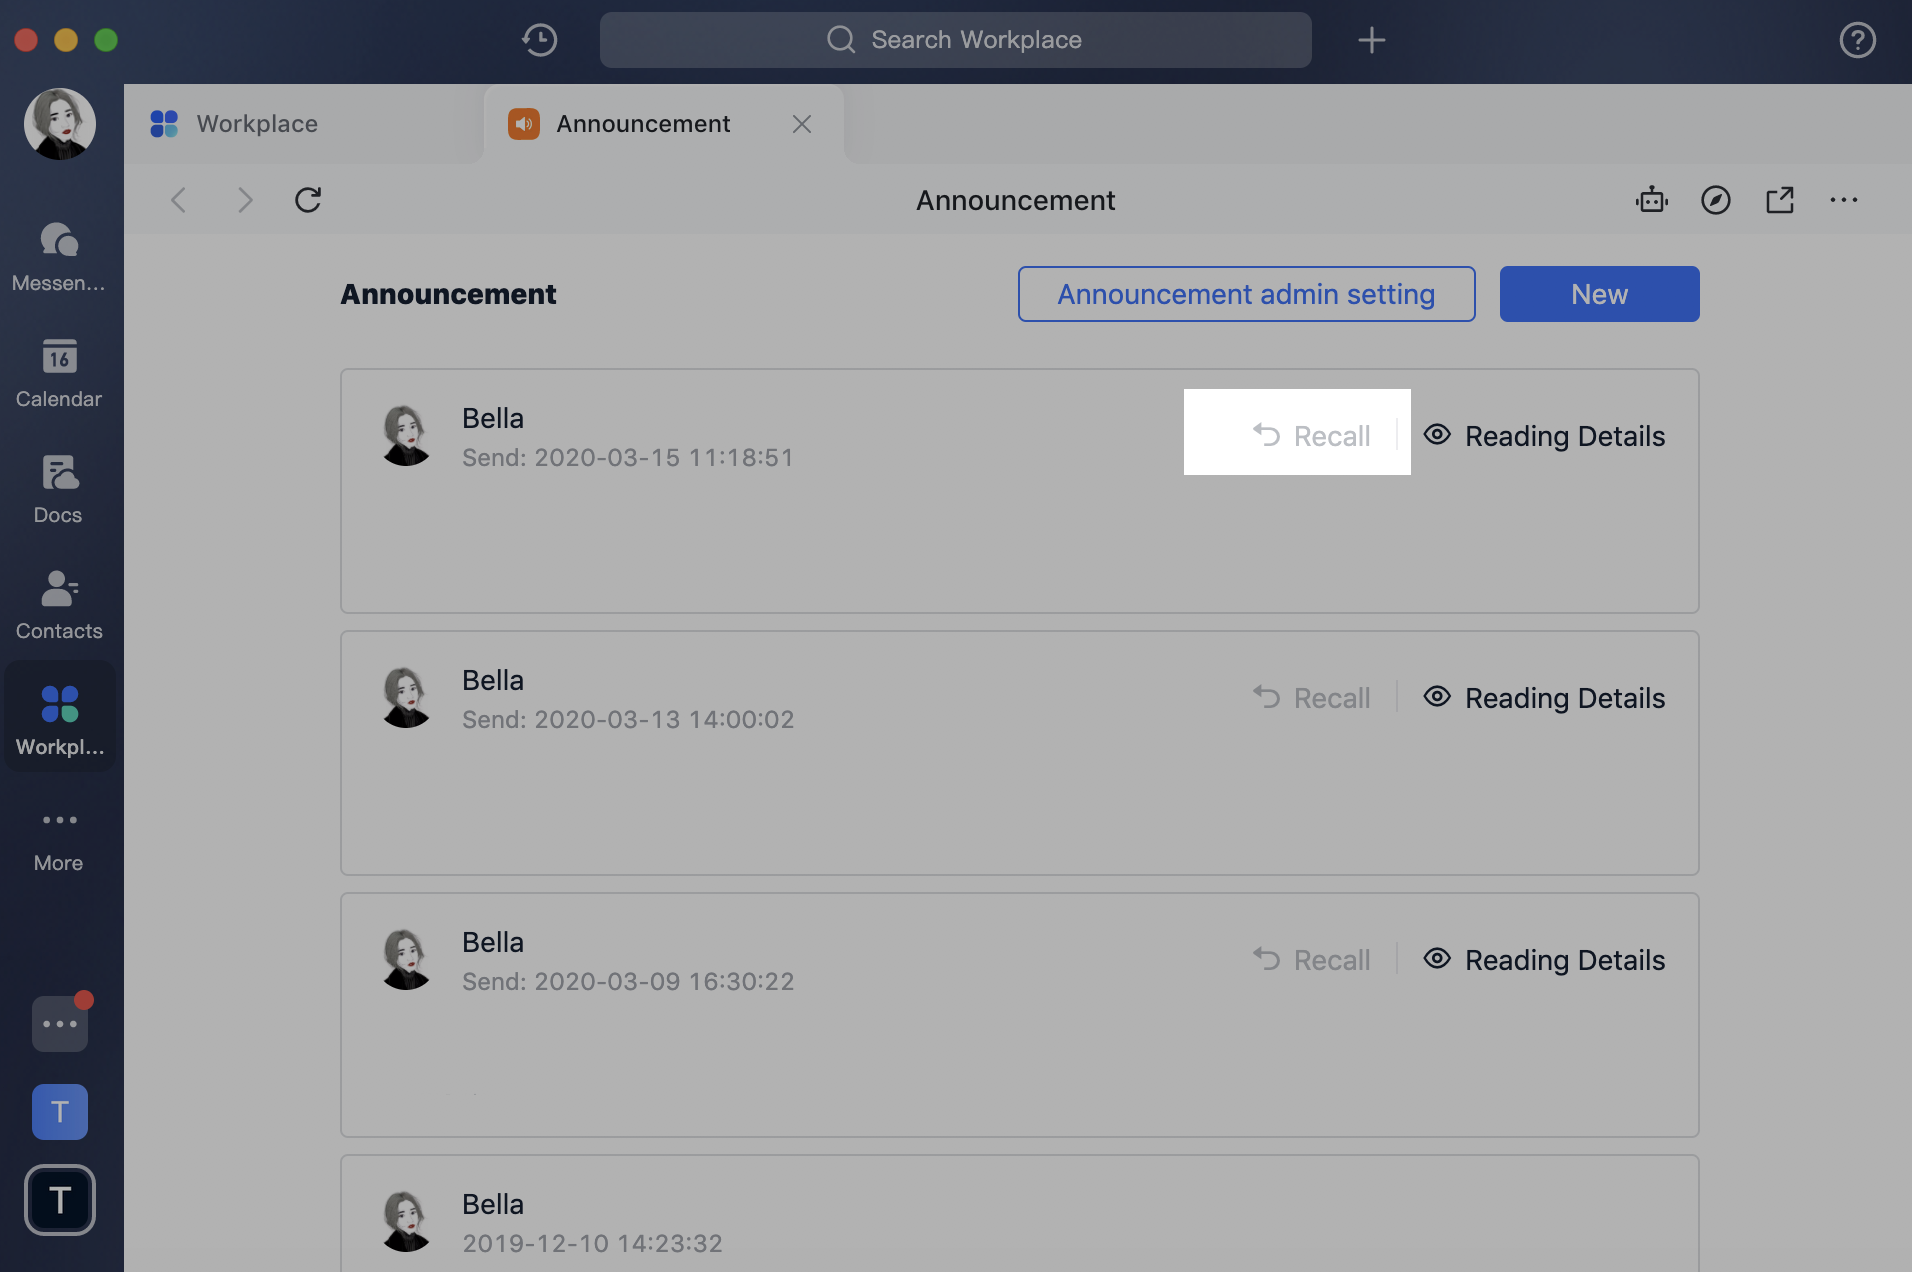Viewport: 1912px width, 1272px height.
Task: Open announcement in new window icon
Action: coord(1780,200)
